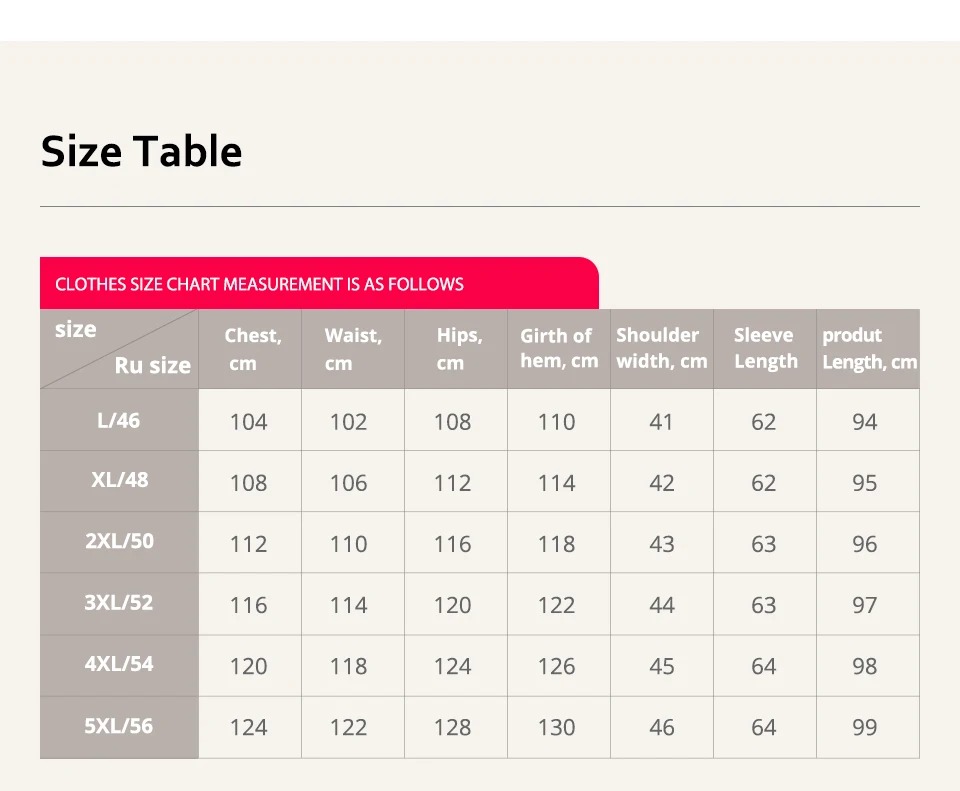
Task: Click the red clothes size chart banner
Action: (319, 283)
